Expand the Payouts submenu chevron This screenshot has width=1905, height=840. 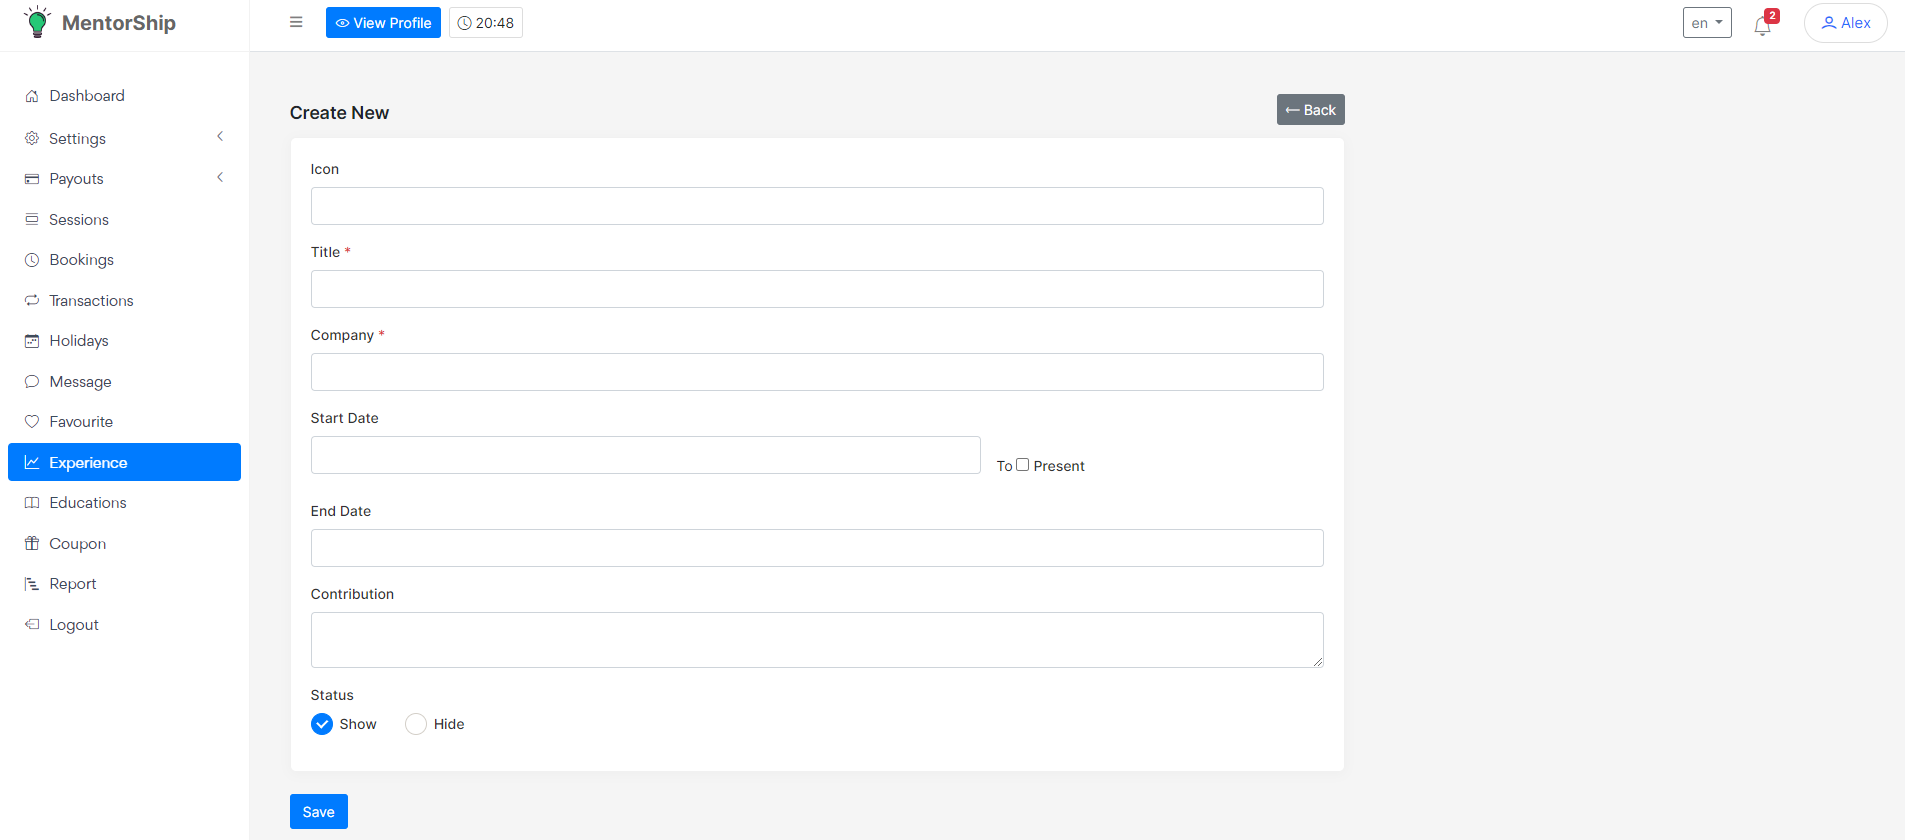220,178
